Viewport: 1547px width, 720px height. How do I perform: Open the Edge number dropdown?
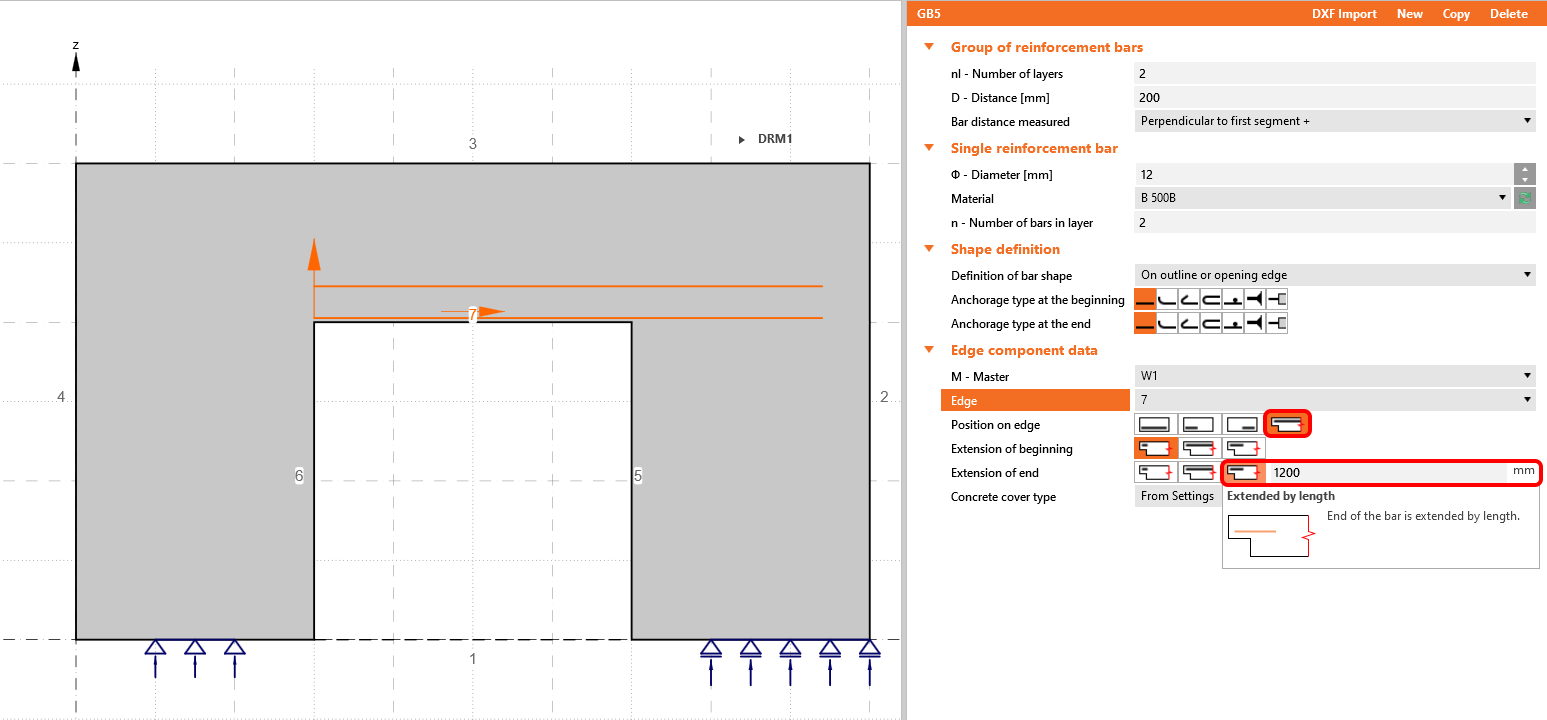(1335, 400)
